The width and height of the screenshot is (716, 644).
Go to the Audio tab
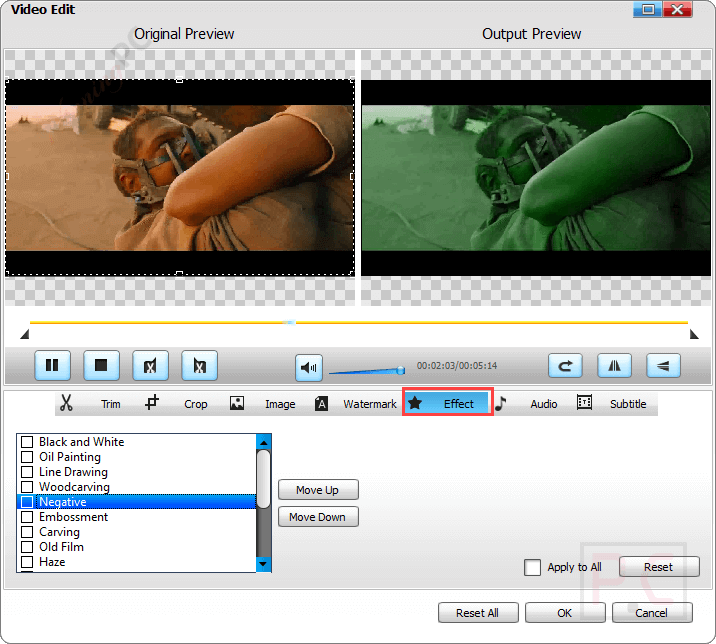point(543,404)
